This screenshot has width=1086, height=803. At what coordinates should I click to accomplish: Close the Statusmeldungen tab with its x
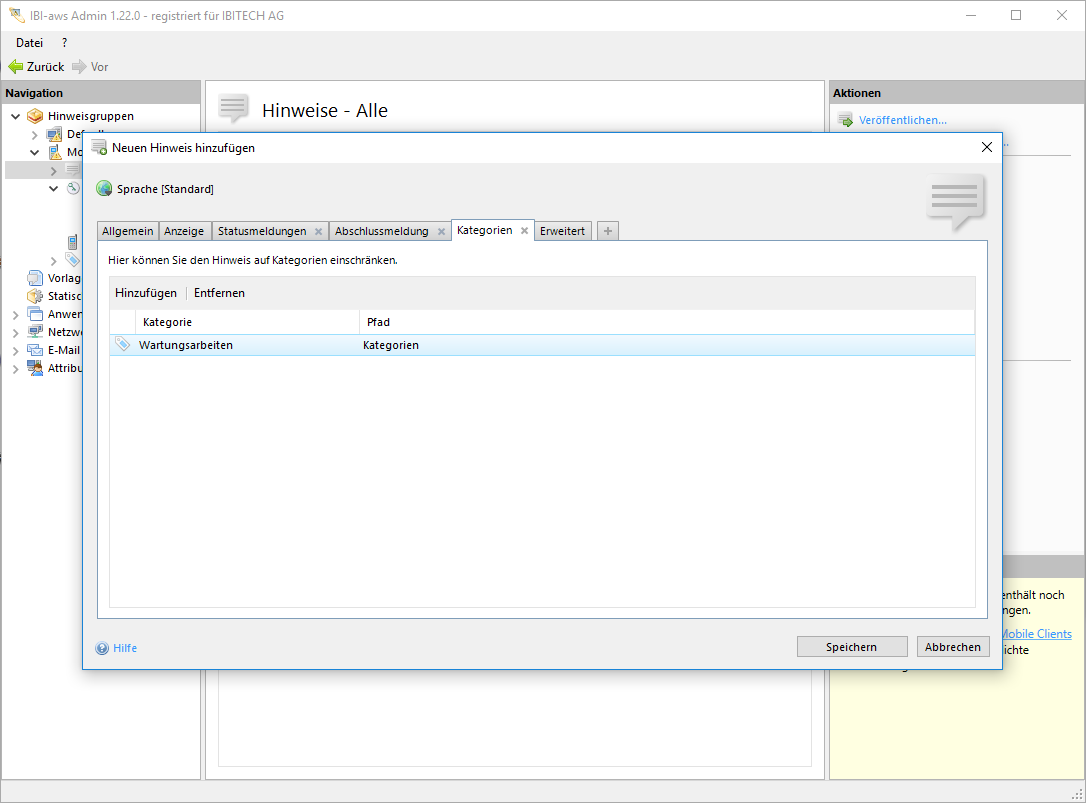[x=318, y=231]
